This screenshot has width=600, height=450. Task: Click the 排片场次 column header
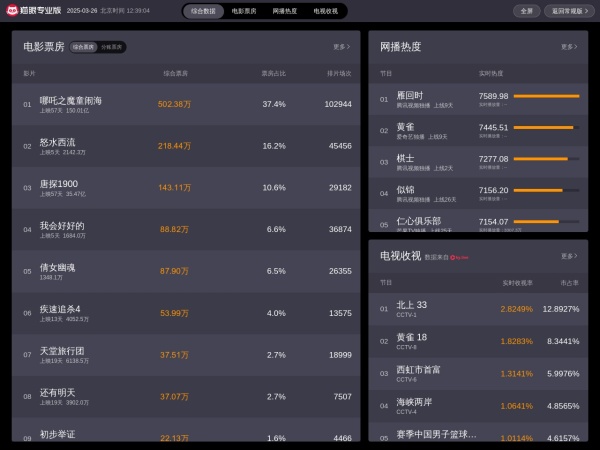click(x=339, y=73)
